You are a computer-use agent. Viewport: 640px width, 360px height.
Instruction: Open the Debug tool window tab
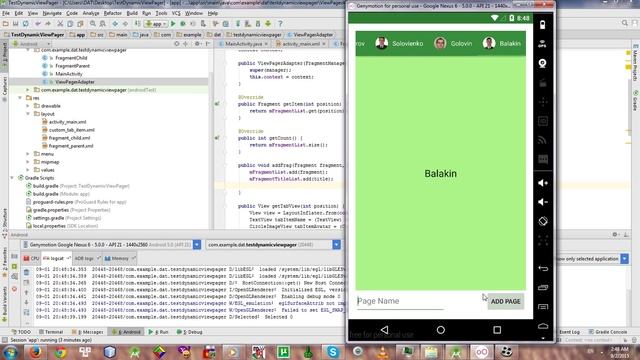[189, 332]
